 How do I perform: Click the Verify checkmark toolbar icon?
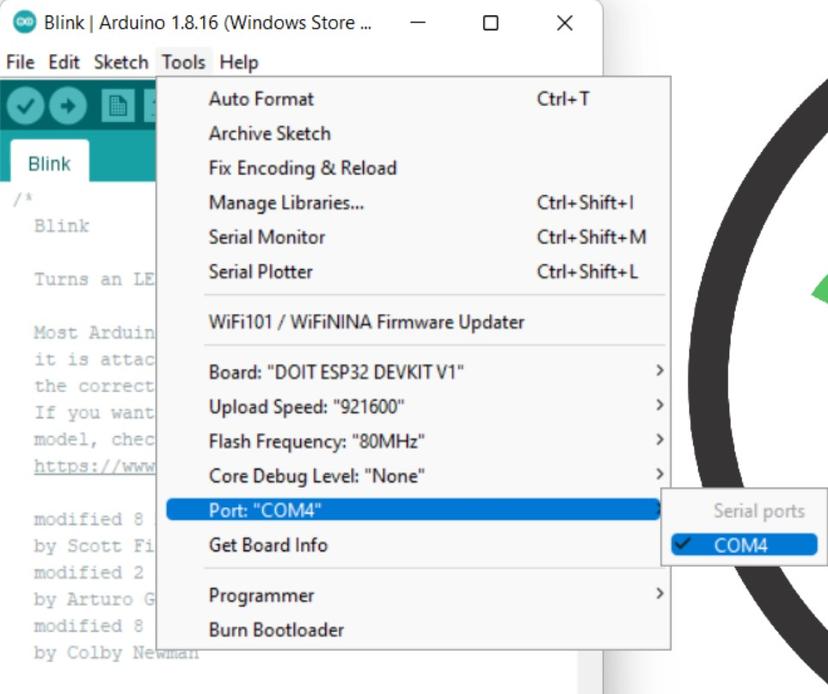pyautogui.click(x=26, y=105)
